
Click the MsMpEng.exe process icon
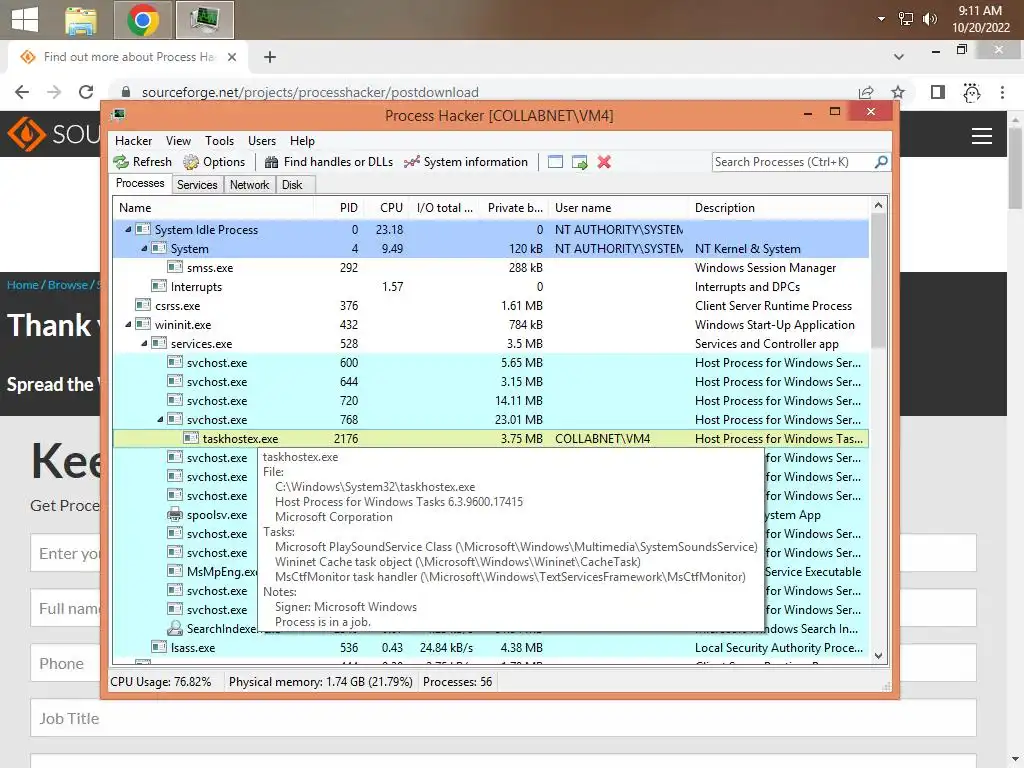[174, 571]
